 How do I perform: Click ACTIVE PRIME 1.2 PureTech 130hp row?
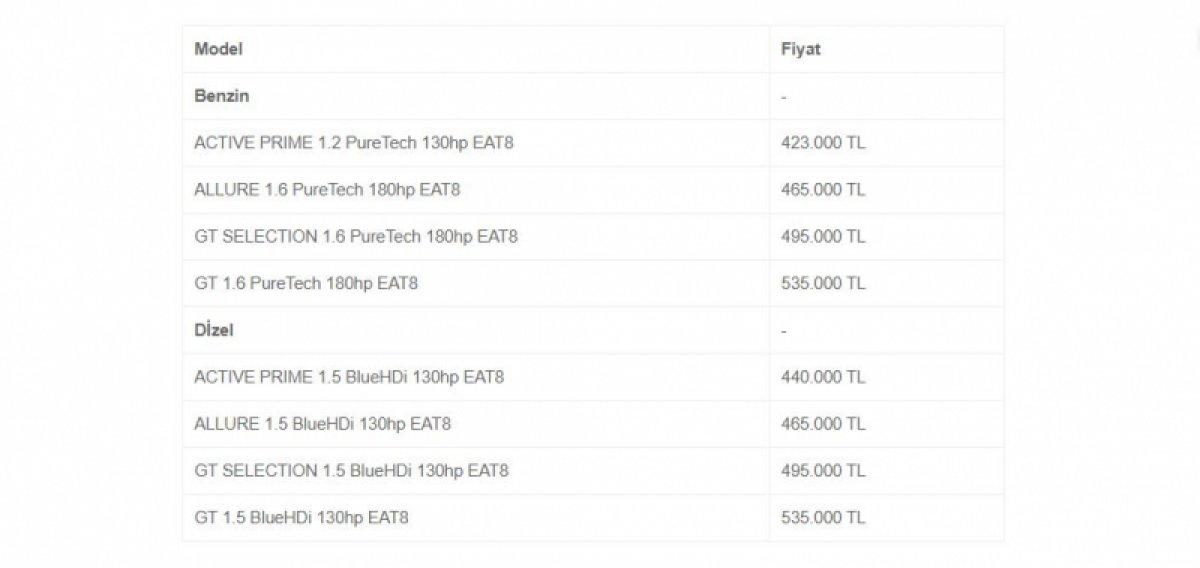pos(354,143)
